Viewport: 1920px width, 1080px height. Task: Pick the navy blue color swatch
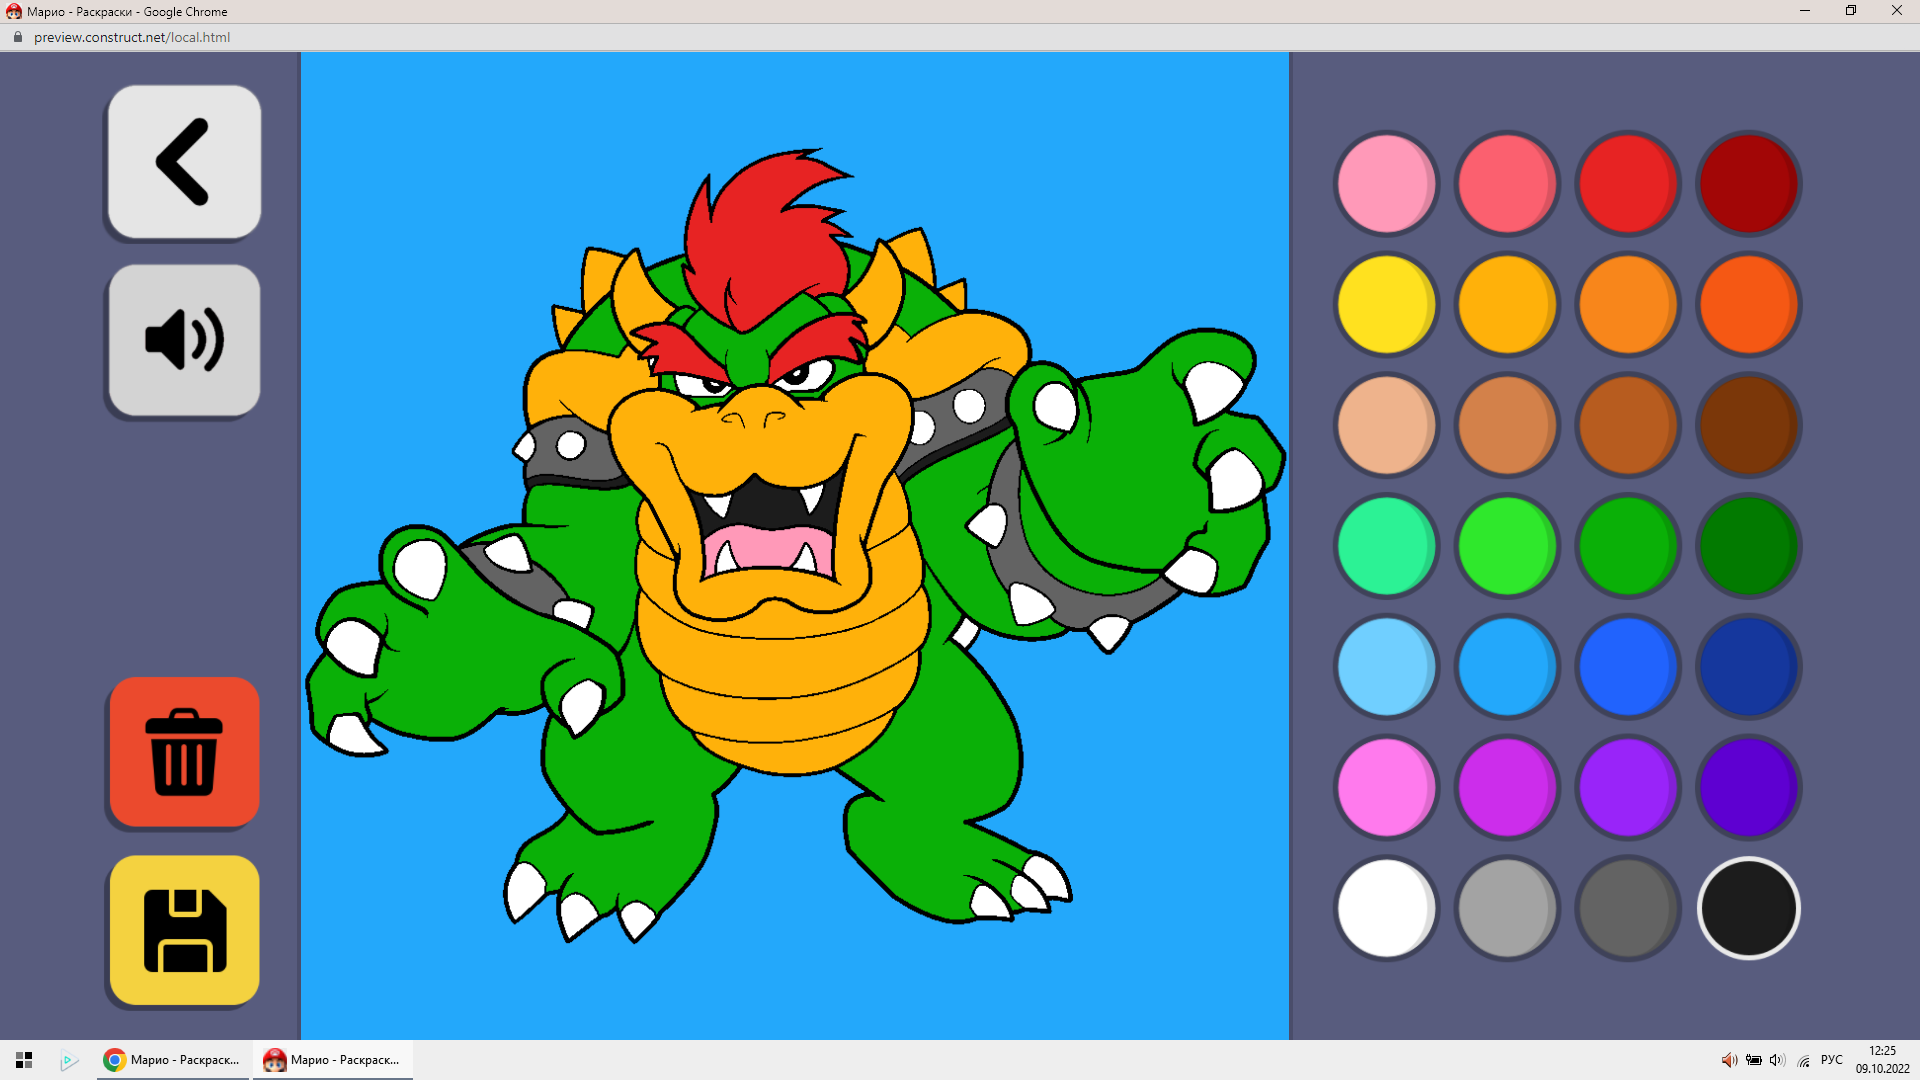pos(1748,667)
